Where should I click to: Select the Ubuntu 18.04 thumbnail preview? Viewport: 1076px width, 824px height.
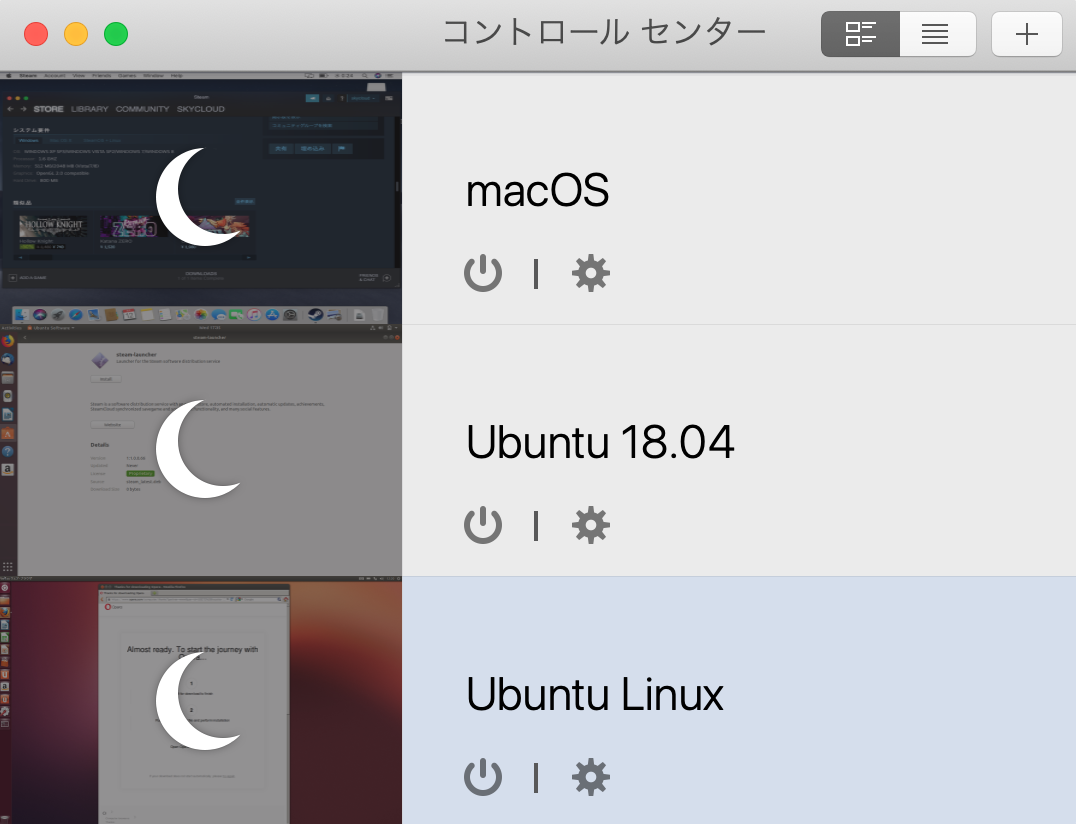pyautogui.click(x=201, y=450)
